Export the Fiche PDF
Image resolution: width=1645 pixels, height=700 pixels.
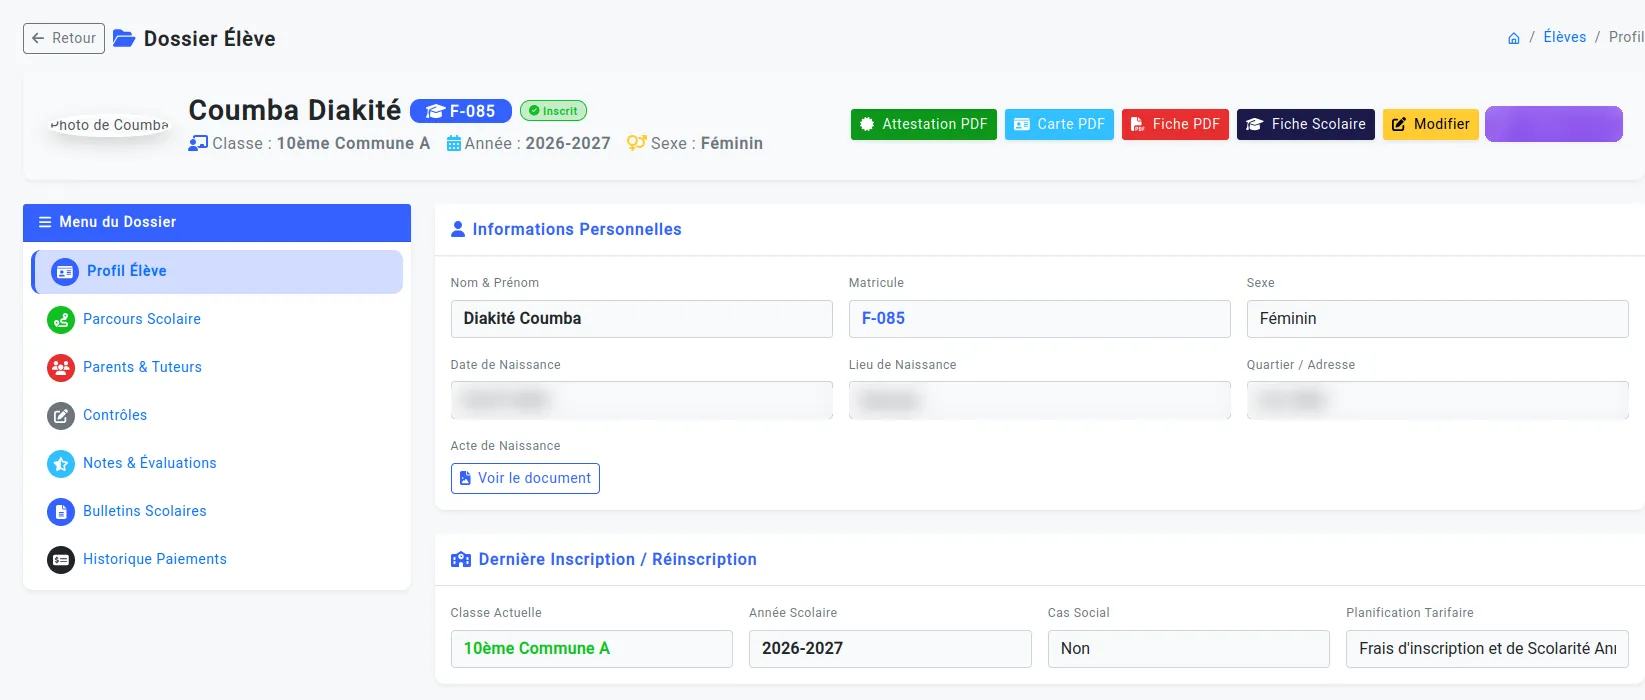click(1175, 124)
